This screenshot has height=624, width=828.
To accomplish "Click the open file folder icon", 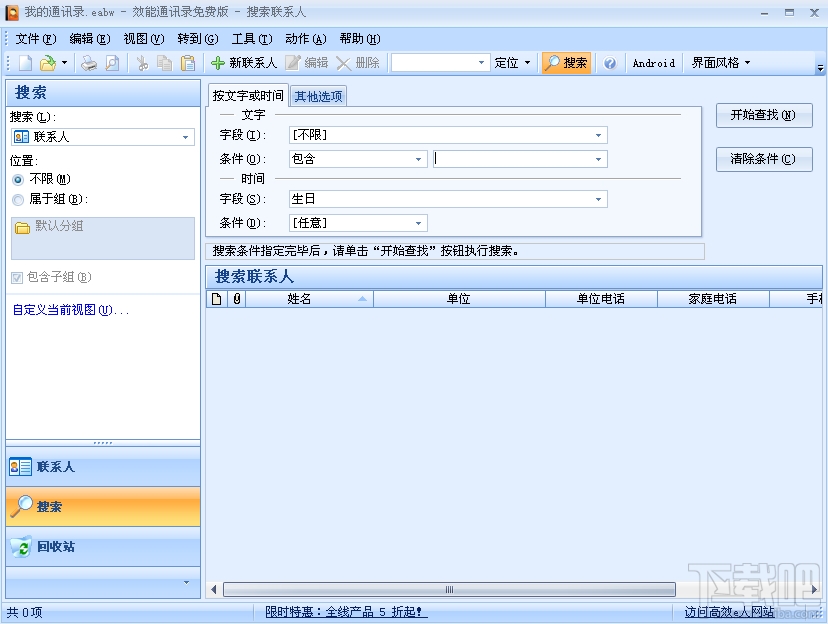I will click(x=48, y=63).
